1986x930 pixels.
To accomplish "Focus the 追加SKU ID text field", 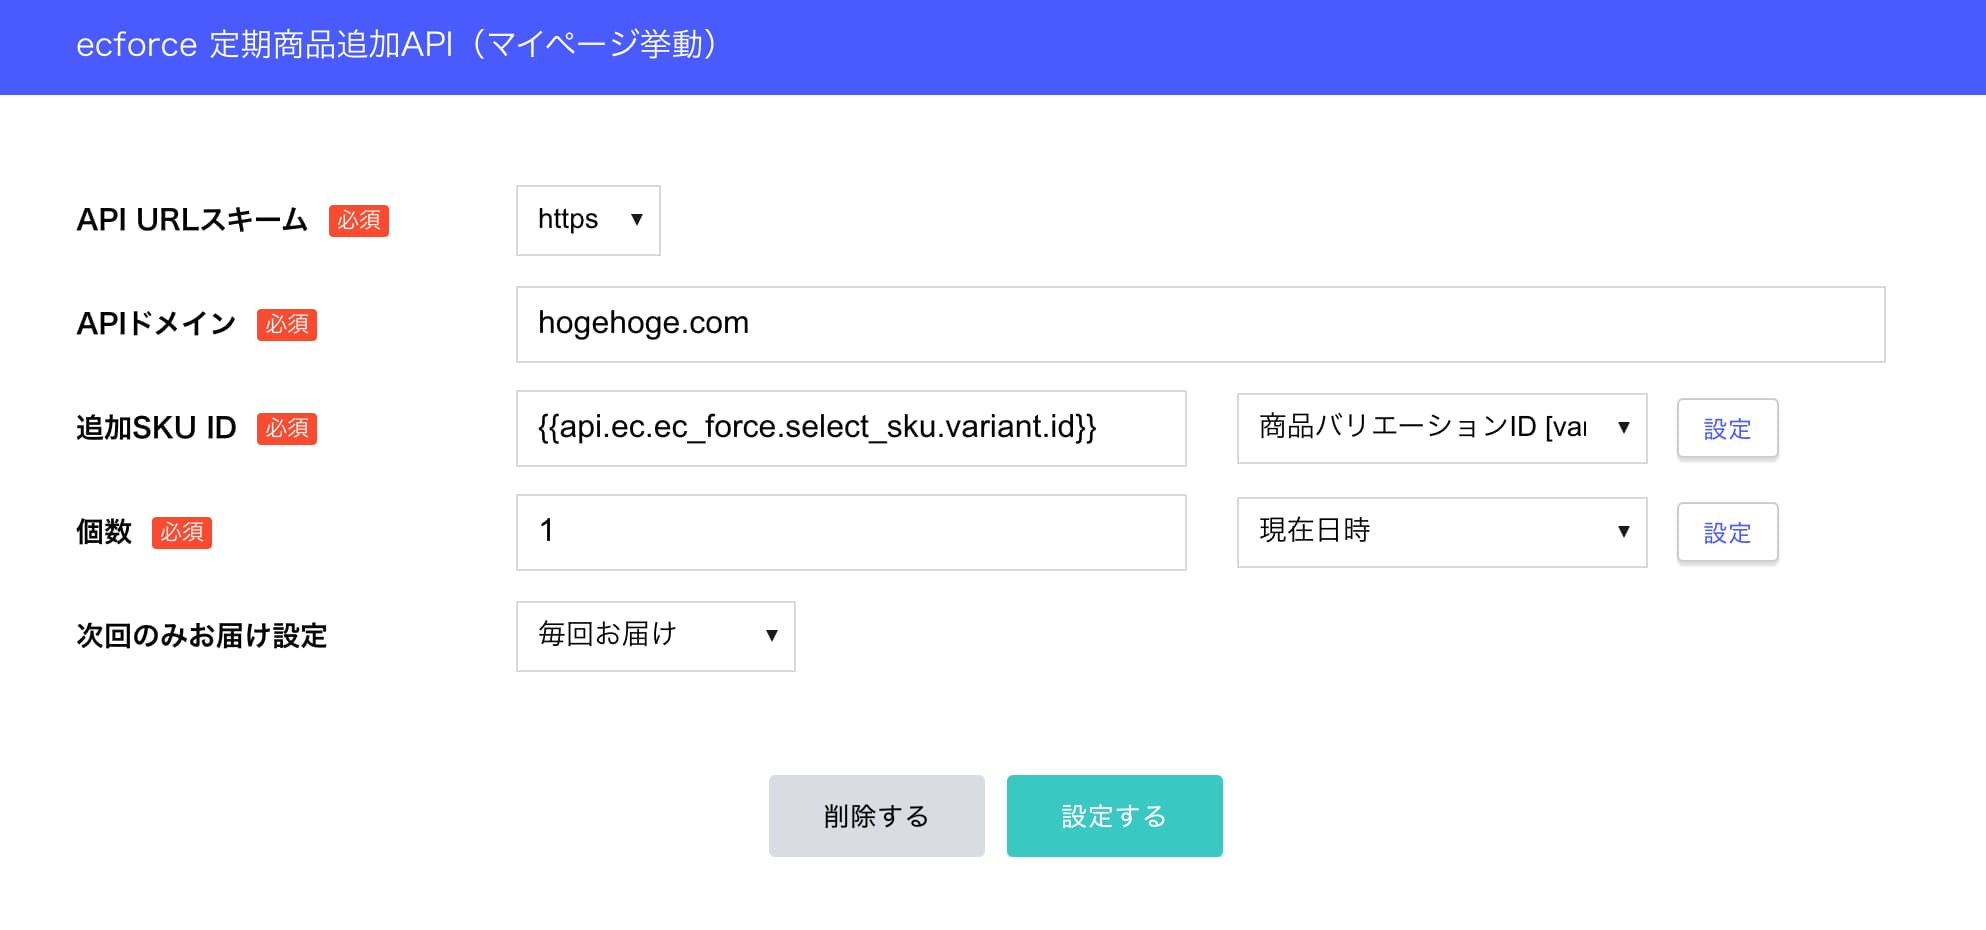I will click(851, 428).
